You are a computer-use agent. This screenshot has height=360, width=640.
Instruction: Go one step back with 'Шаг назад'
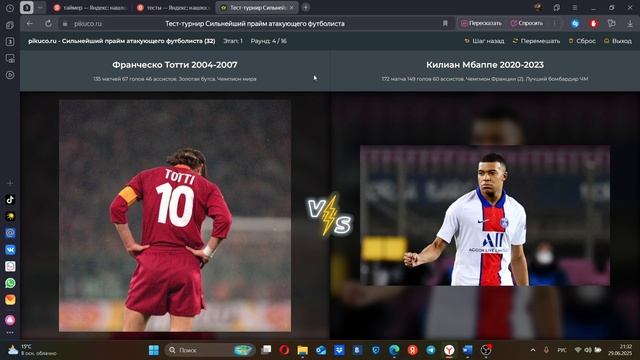click(484, 41)
